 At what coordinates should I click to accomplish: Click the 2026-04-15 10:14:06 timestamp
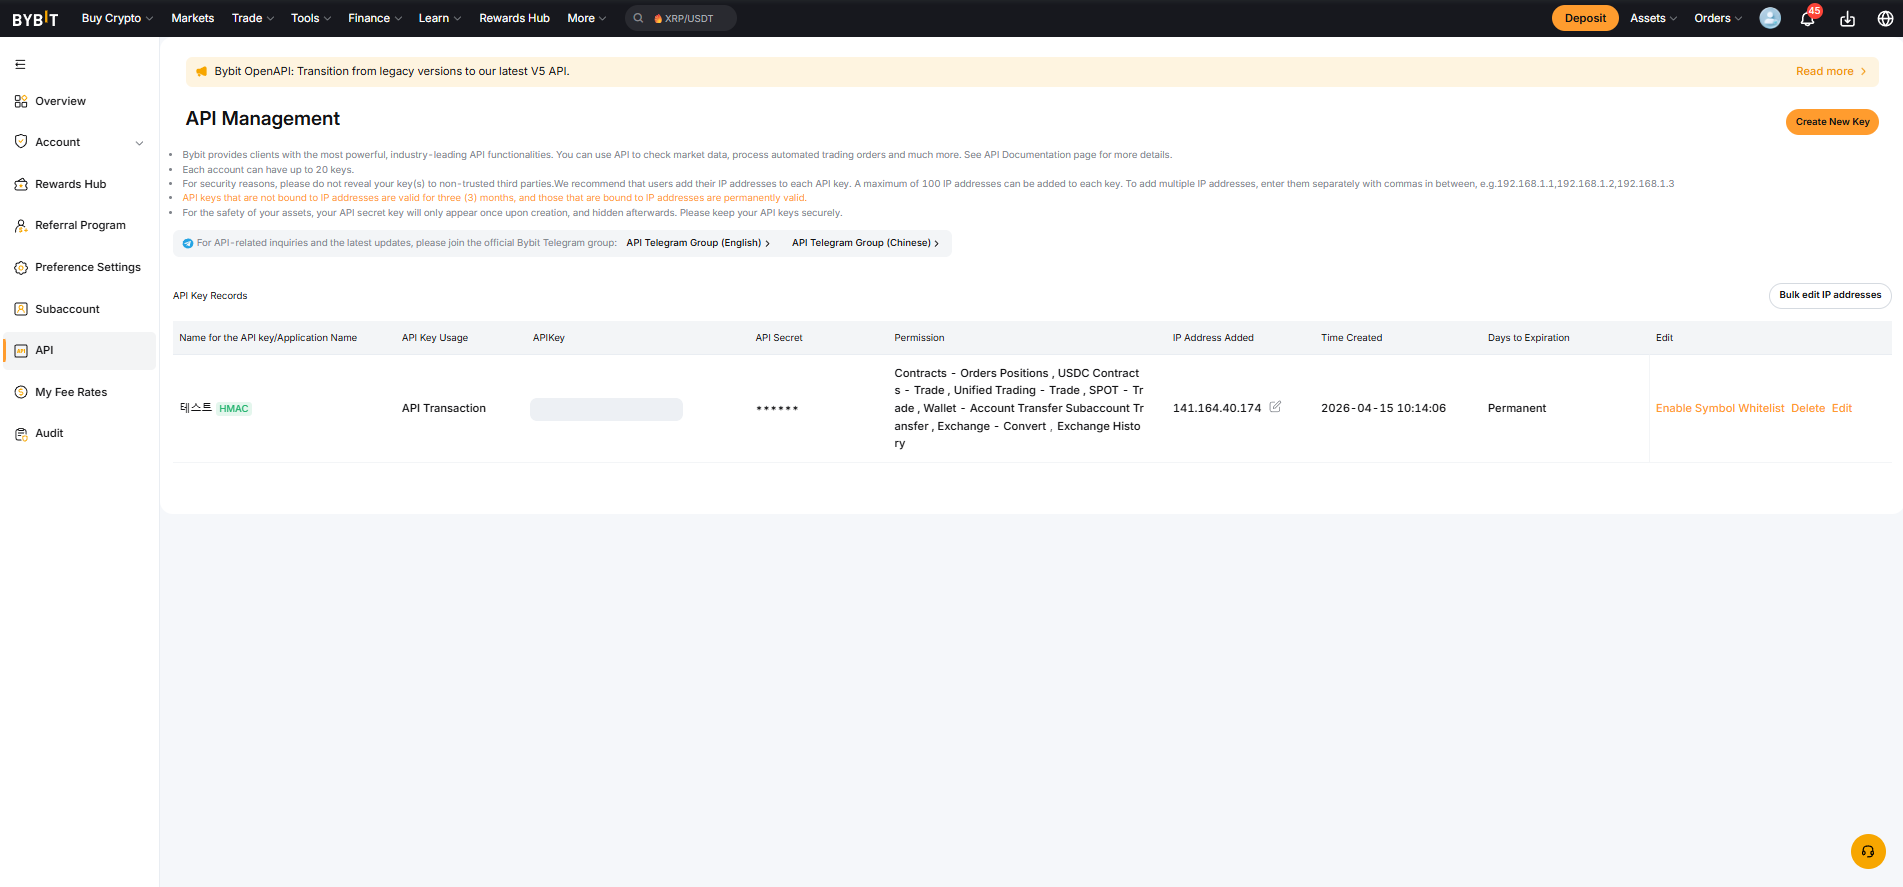point(1383,408)
